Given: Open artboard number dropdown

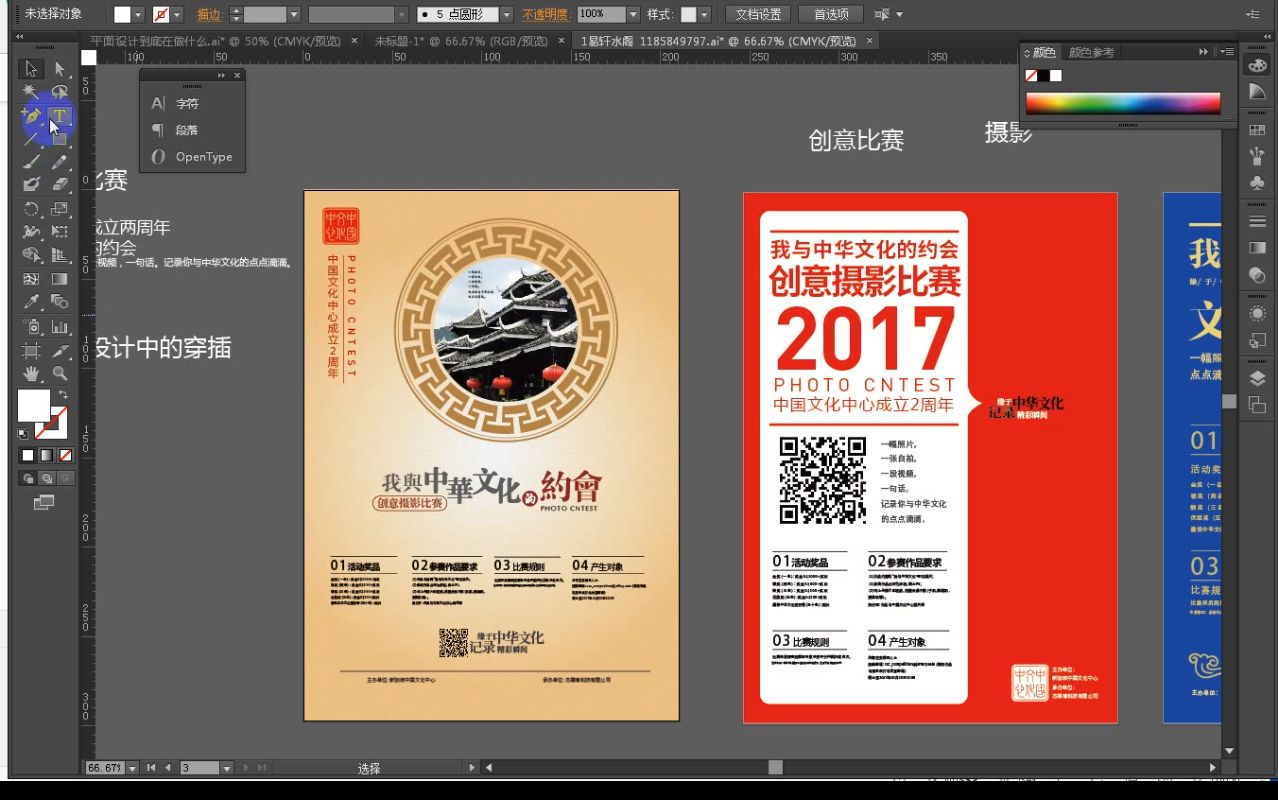Looking at the screenshot, I should [227, 768].
